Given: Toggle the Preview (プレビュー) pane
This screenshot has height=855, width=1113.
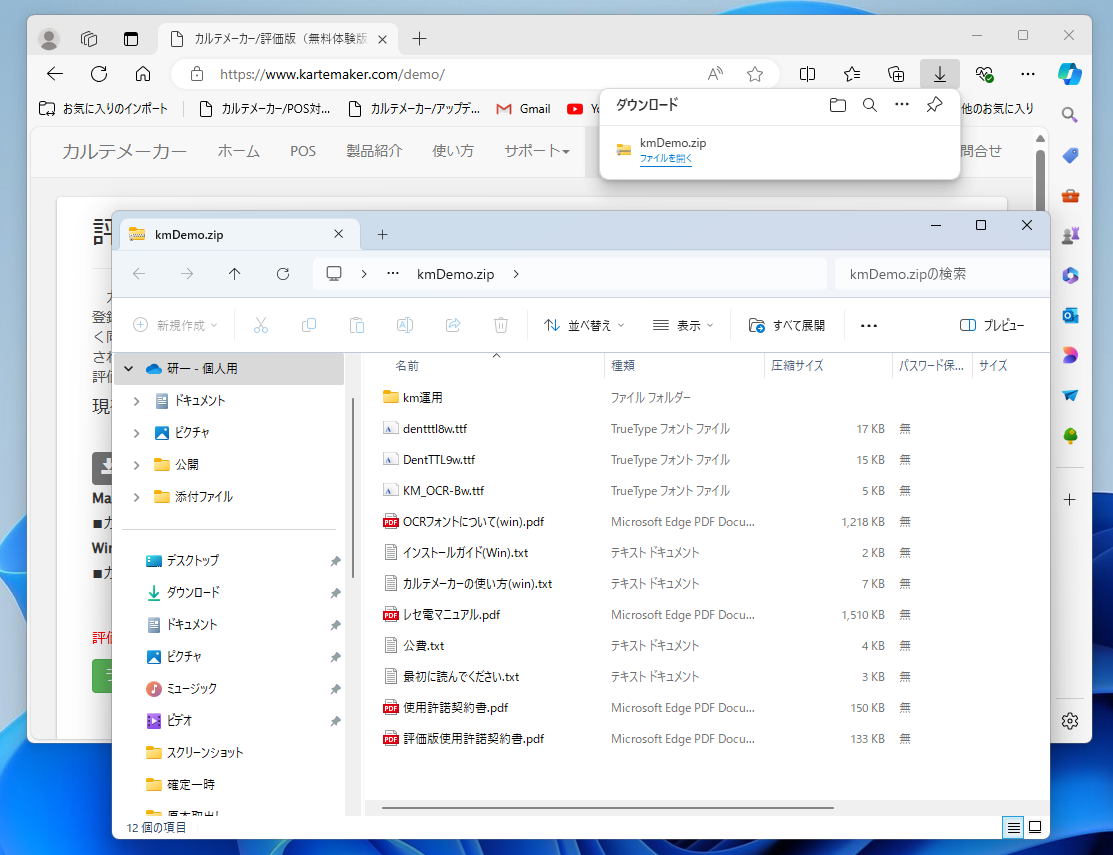Looking at the screenshot, I should (x=992, y=325).
